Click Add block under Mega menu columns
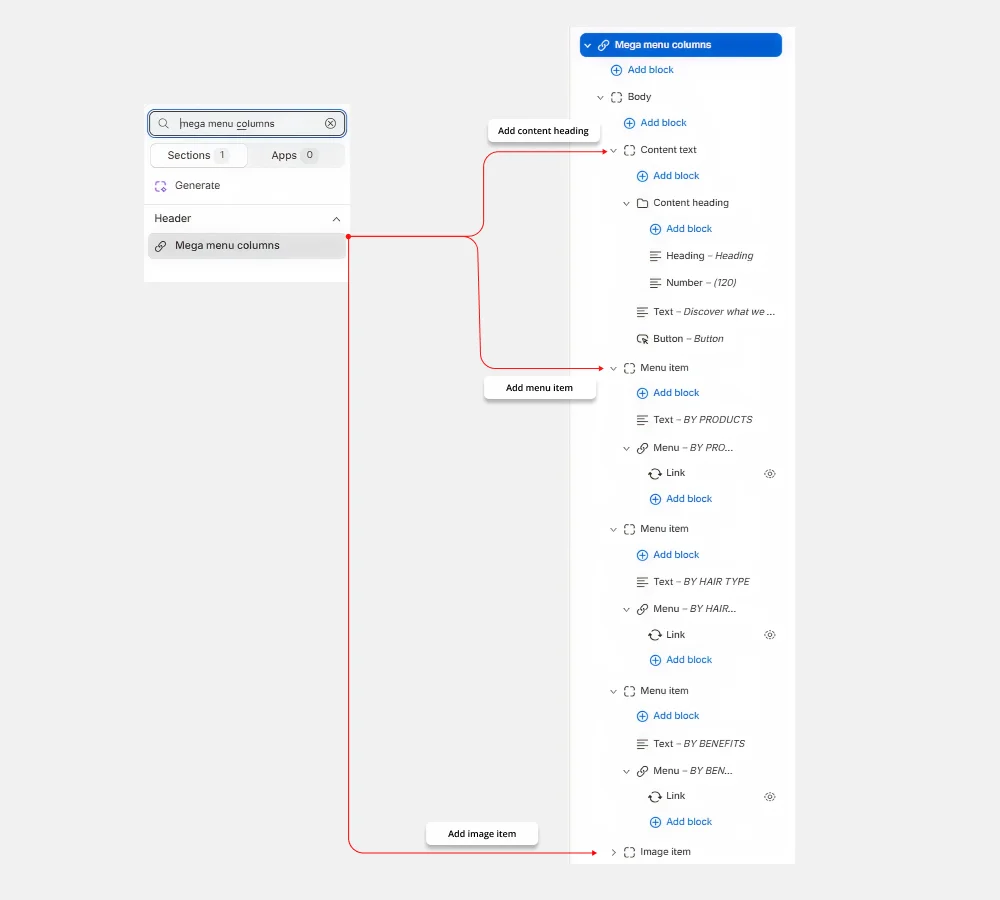Image resolution: width=1000 pixels, height=900 pixels. [642, 70]
